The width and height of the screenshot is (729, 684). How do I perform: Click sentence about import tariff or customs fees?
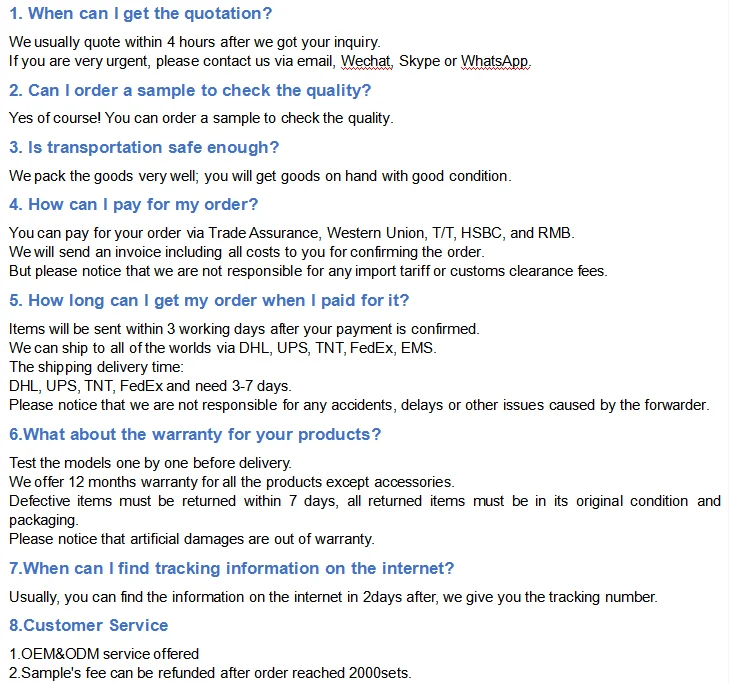(308, 271)
